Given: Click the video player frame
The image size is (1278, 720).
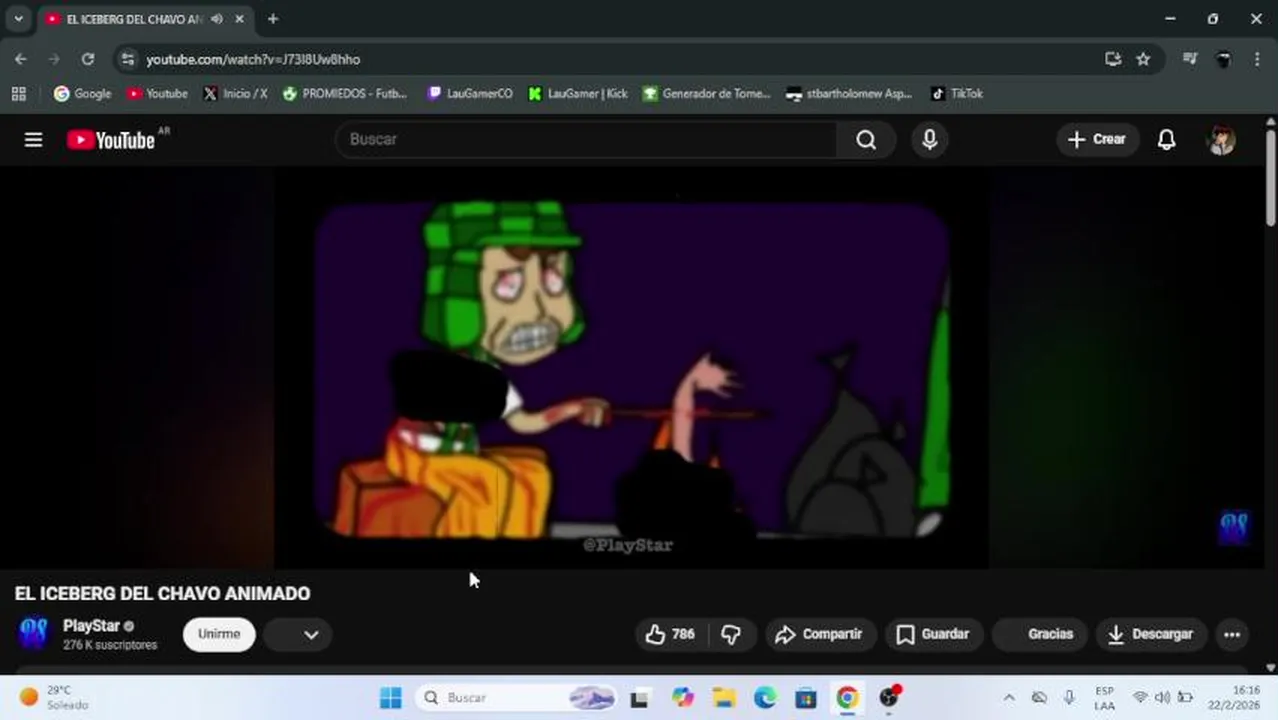Looking at the screenshot, I should click(x=632, y=368).
